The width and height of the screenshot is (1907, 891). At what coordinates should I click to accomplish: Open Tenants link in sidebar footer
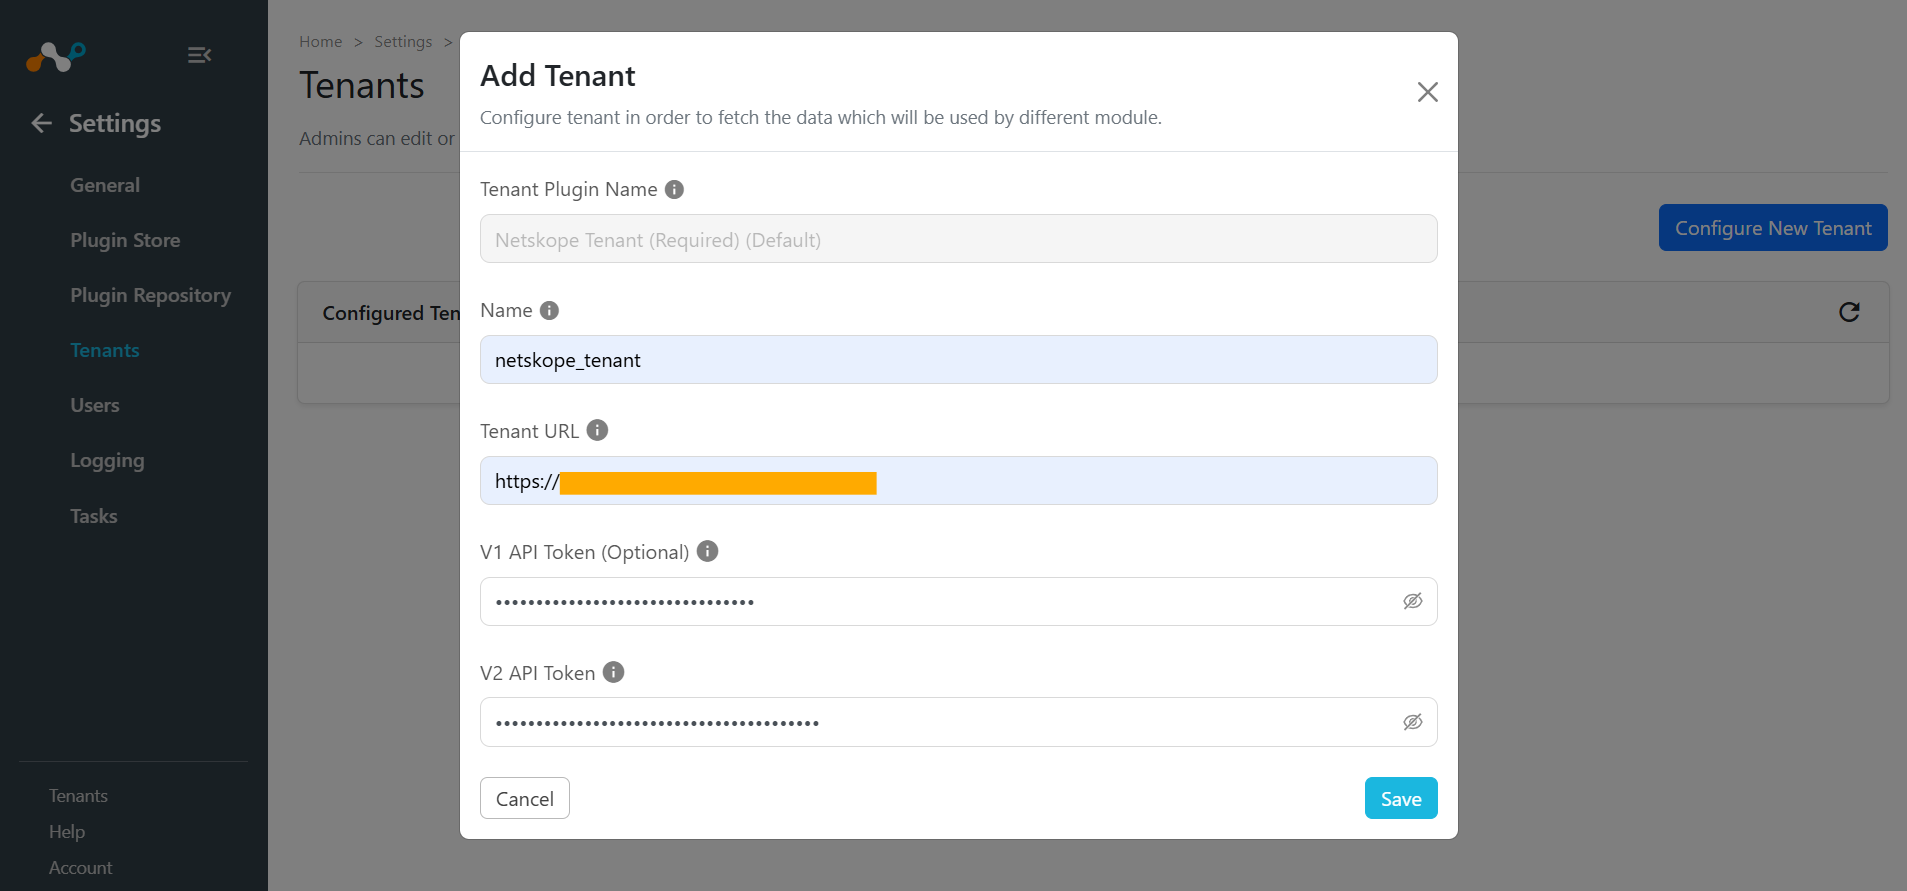78,796
